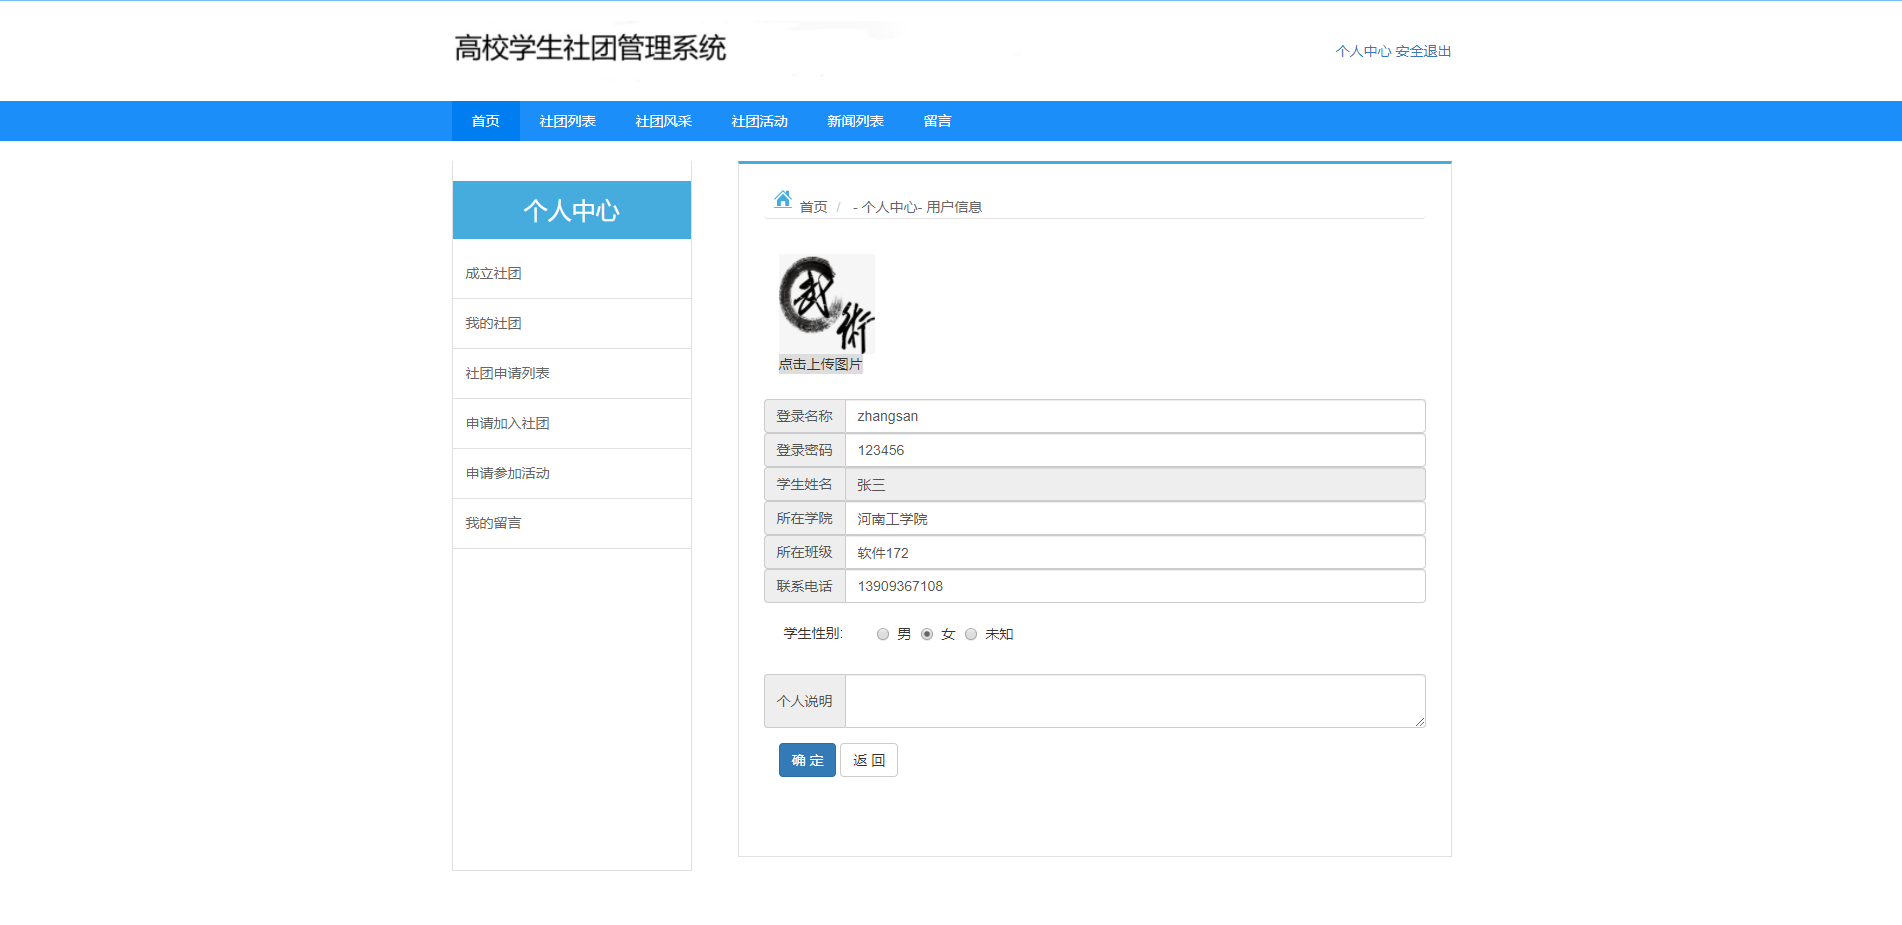The width and height of the screenshot is (1902, 925).
Task: Open 社团申请列表 in the sidebar
Action: [x=506, y=372]
